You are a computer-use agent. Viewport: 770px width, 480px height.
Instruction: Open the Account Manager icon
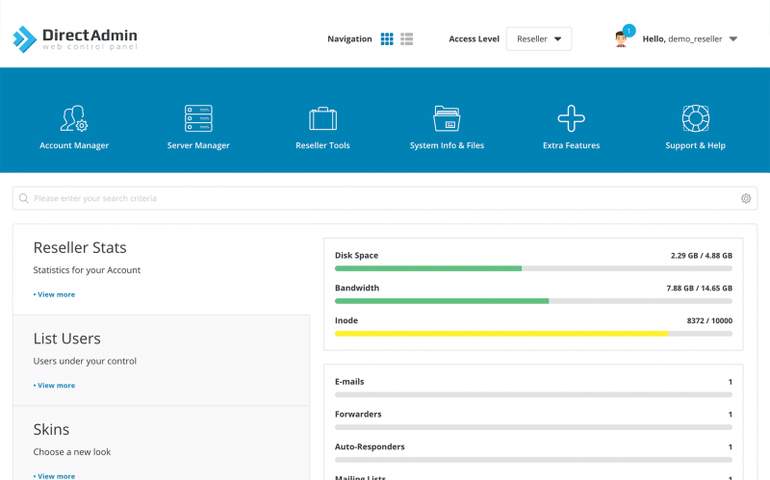point(74,118)
